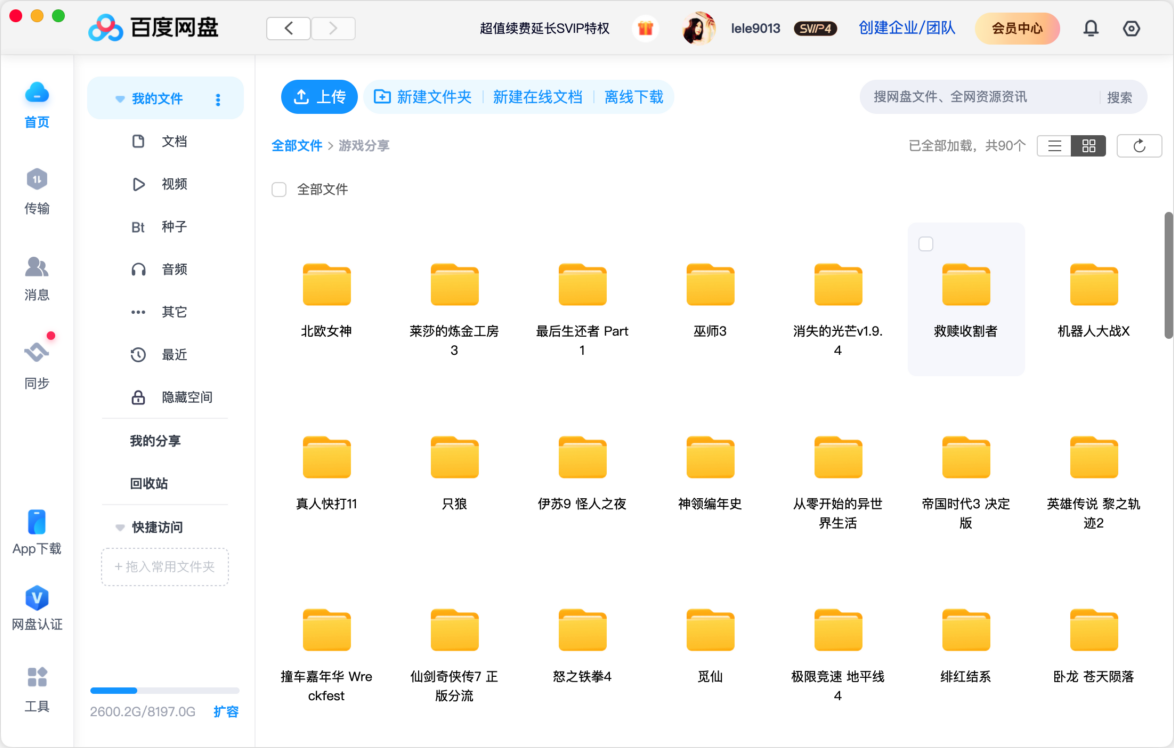Click the gift box icon
Viewport: 1174px width, 748px height.
[x=645, y=28]
